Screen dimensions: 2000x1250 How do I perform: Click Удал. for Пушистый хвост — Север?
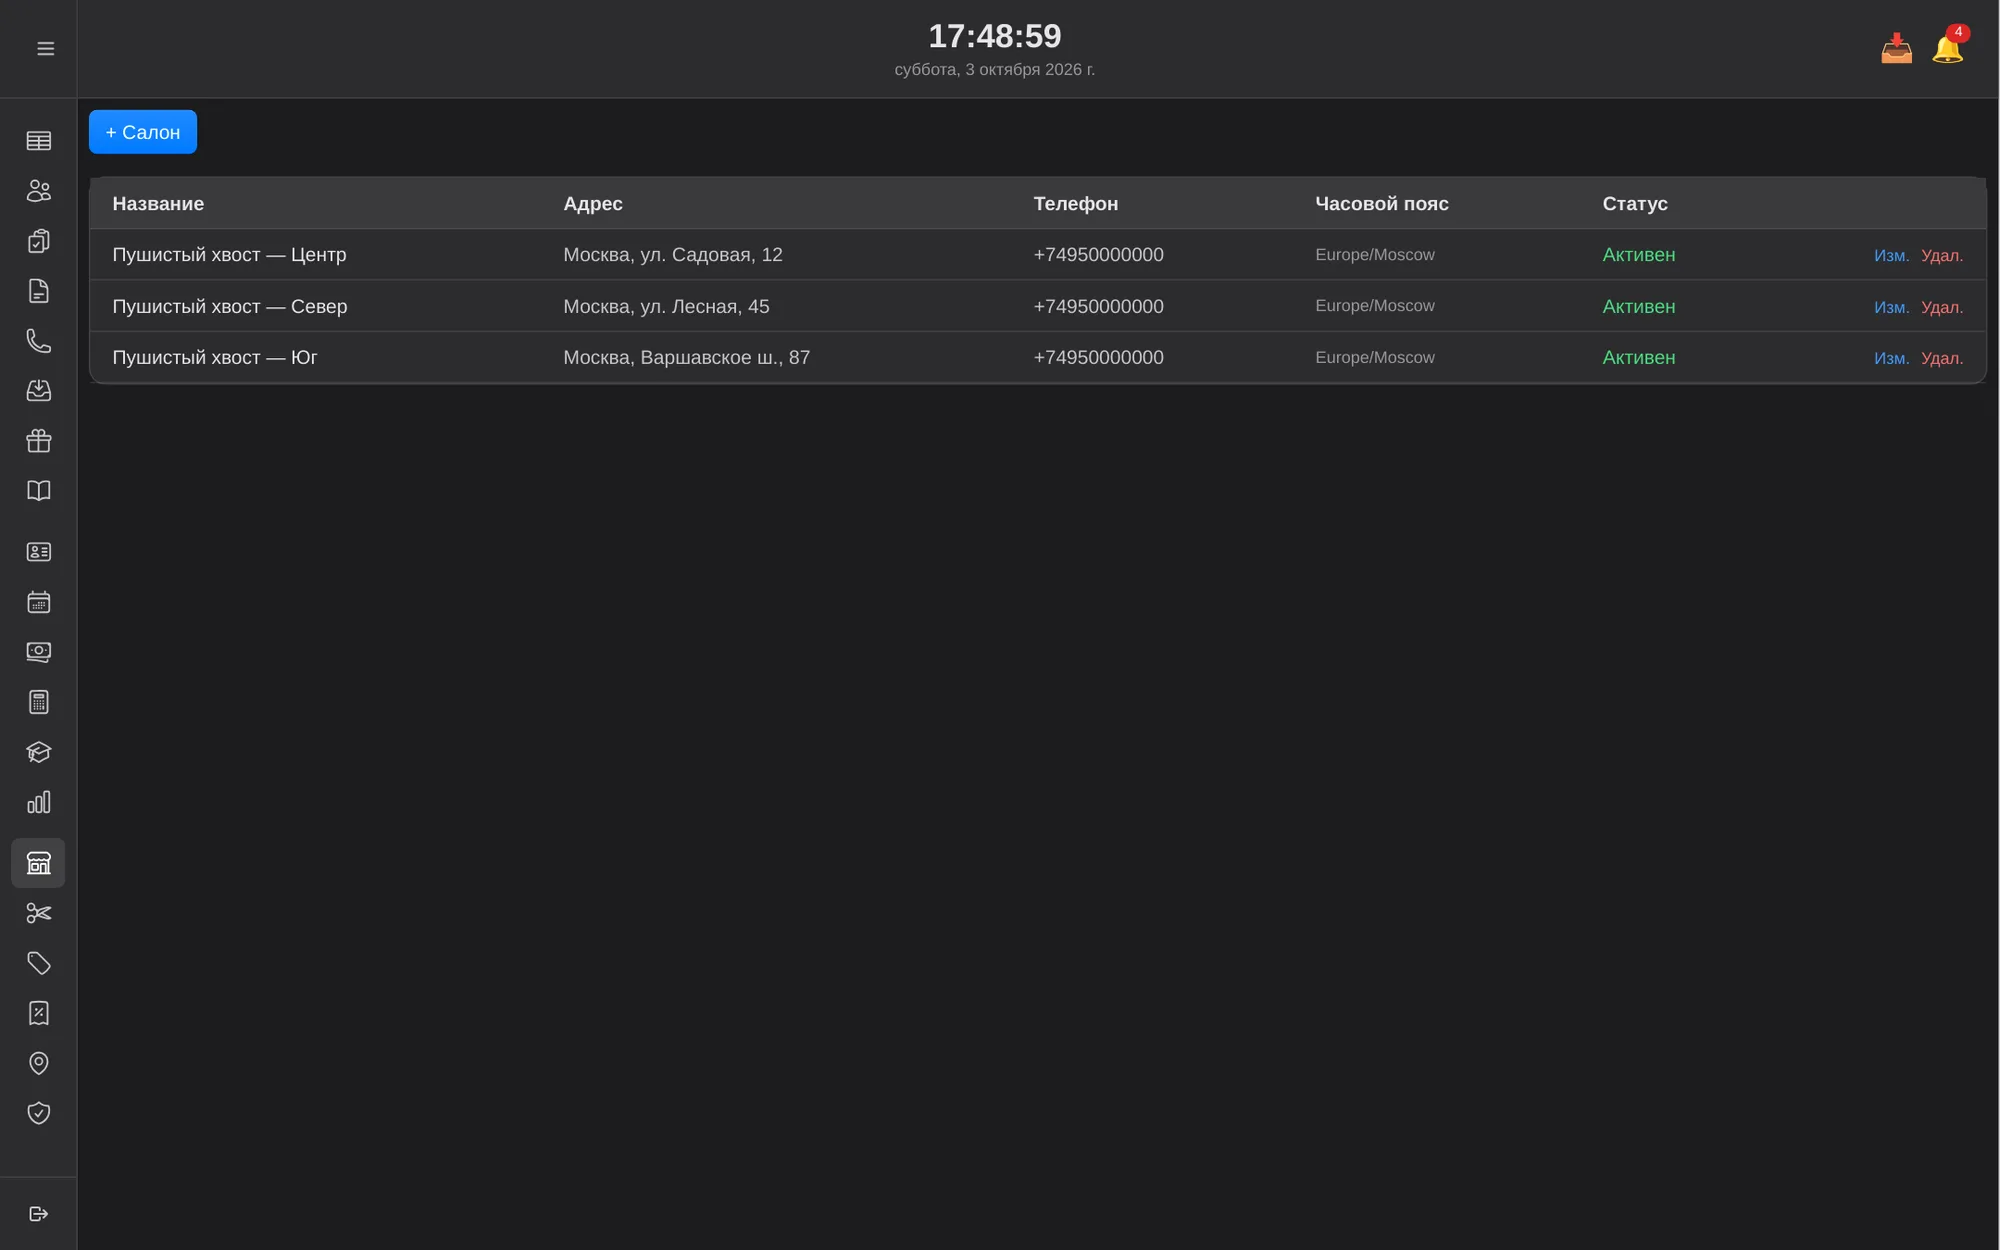point(1942,307)
